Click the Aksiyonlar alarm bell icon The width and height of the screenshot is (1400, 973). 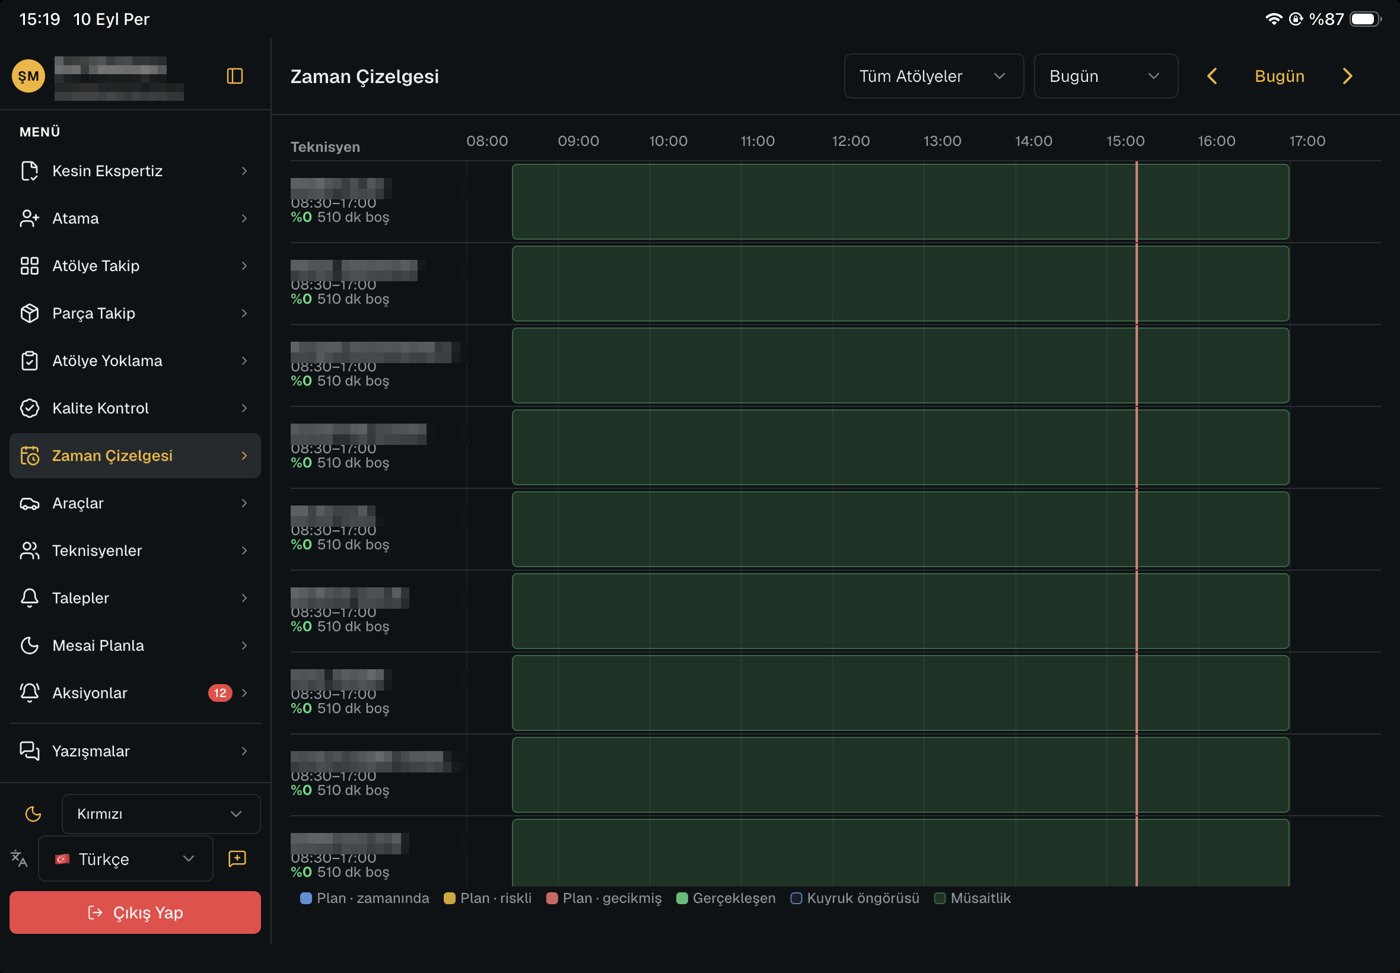coord(30,693)
